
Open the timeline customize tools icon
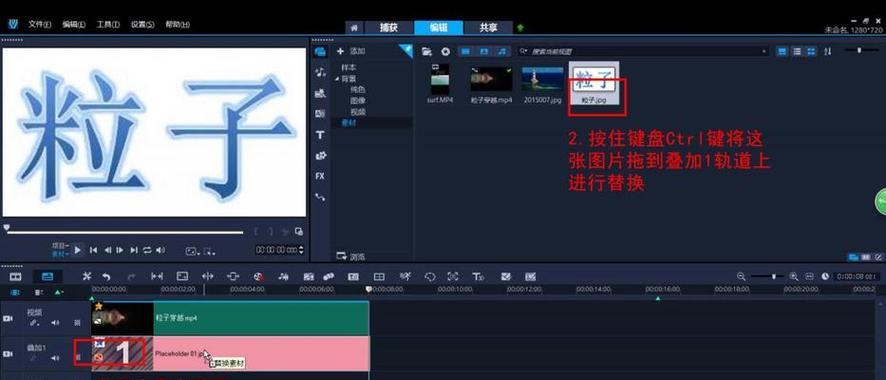coord(86,277)
